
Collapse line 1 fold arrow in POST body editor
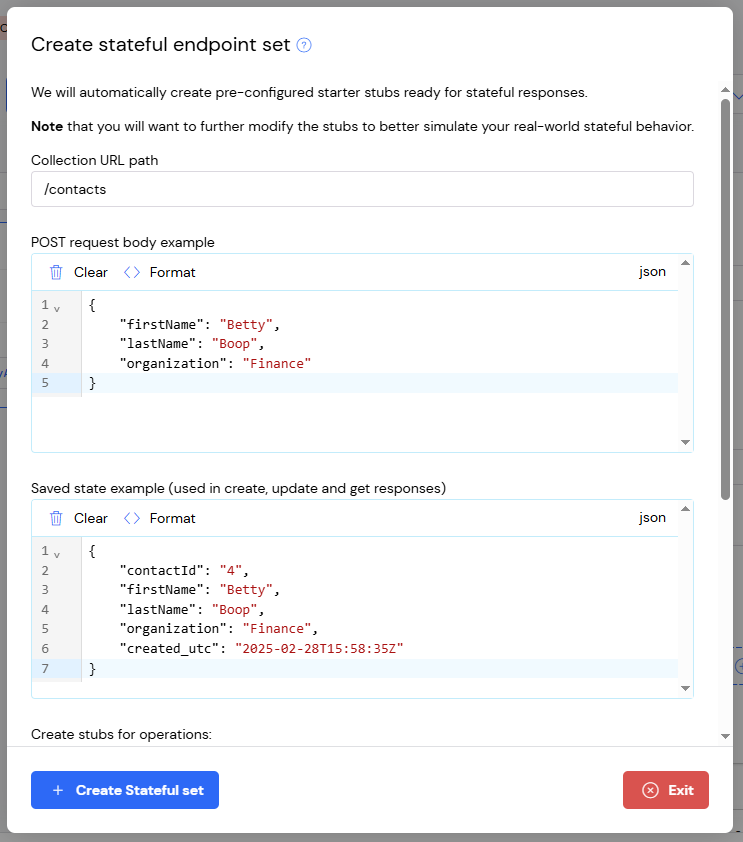(x=57, y=309)
